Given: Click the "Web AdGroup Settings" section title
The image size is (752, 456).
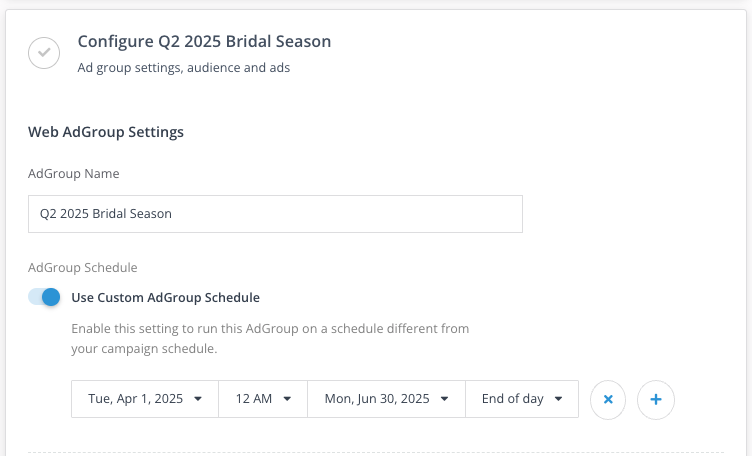Looking at the screenshot, I should click(105, 131).
